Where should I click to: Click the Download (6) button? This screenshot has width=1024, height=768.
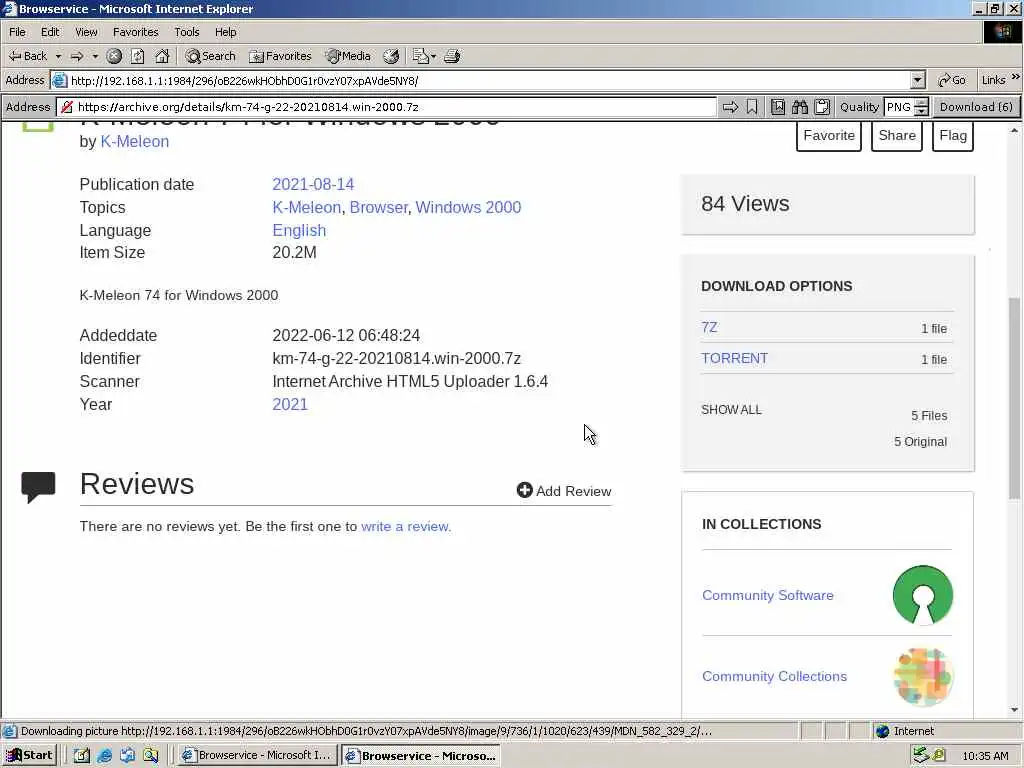coord(976,107)
